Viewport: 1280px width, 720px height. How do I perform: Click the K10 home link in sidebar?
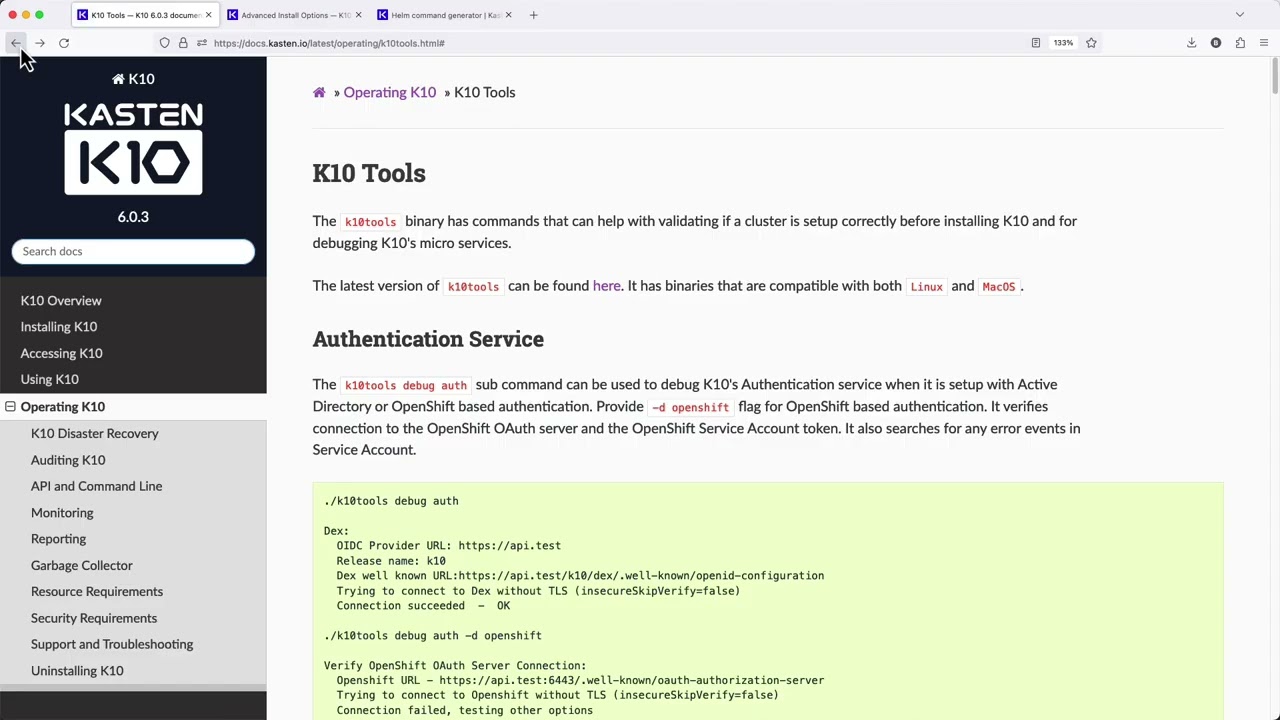[x=133, y=79]
